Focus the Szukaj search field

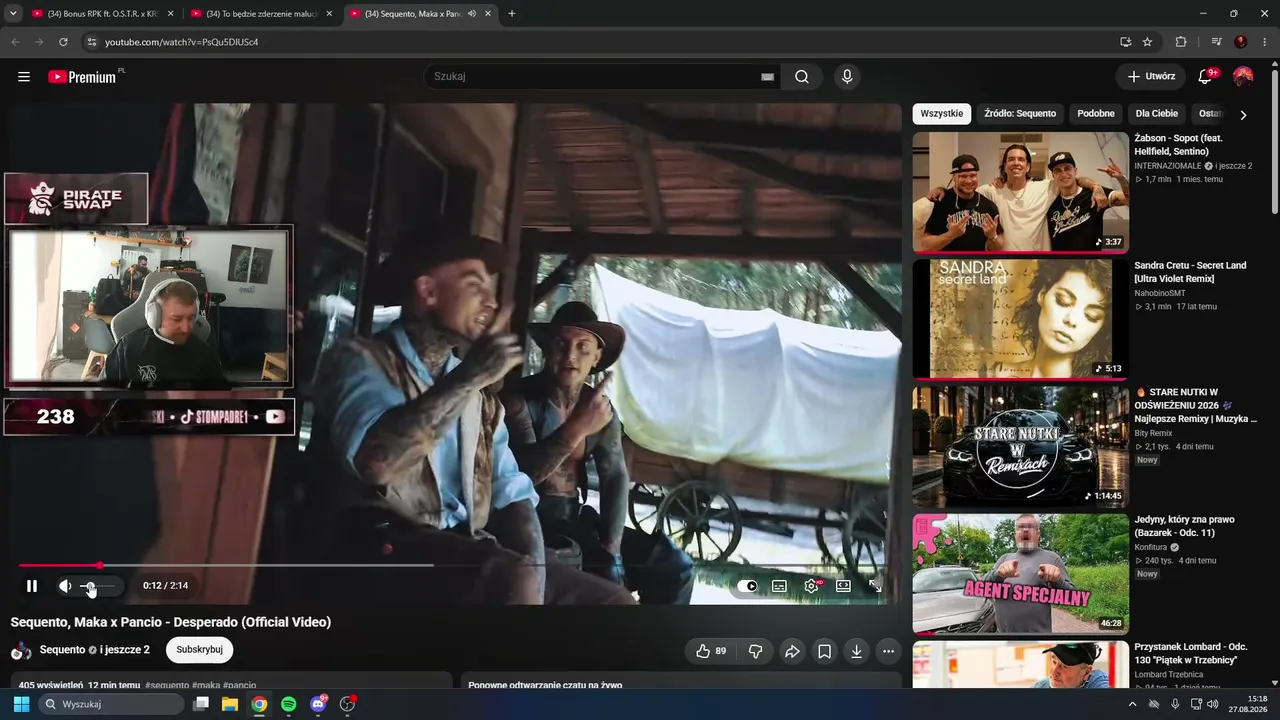coord(592,76)
